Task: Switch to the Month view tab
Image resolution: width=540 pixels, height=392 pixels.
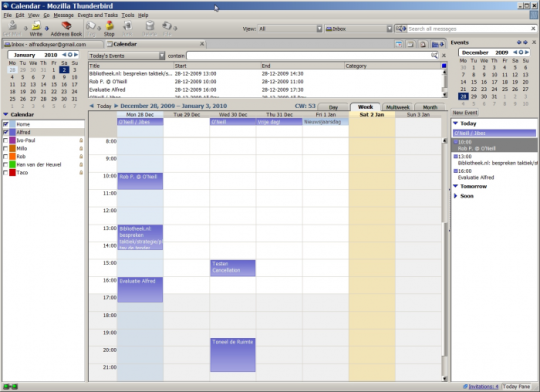Action: (x=430, y=107)
